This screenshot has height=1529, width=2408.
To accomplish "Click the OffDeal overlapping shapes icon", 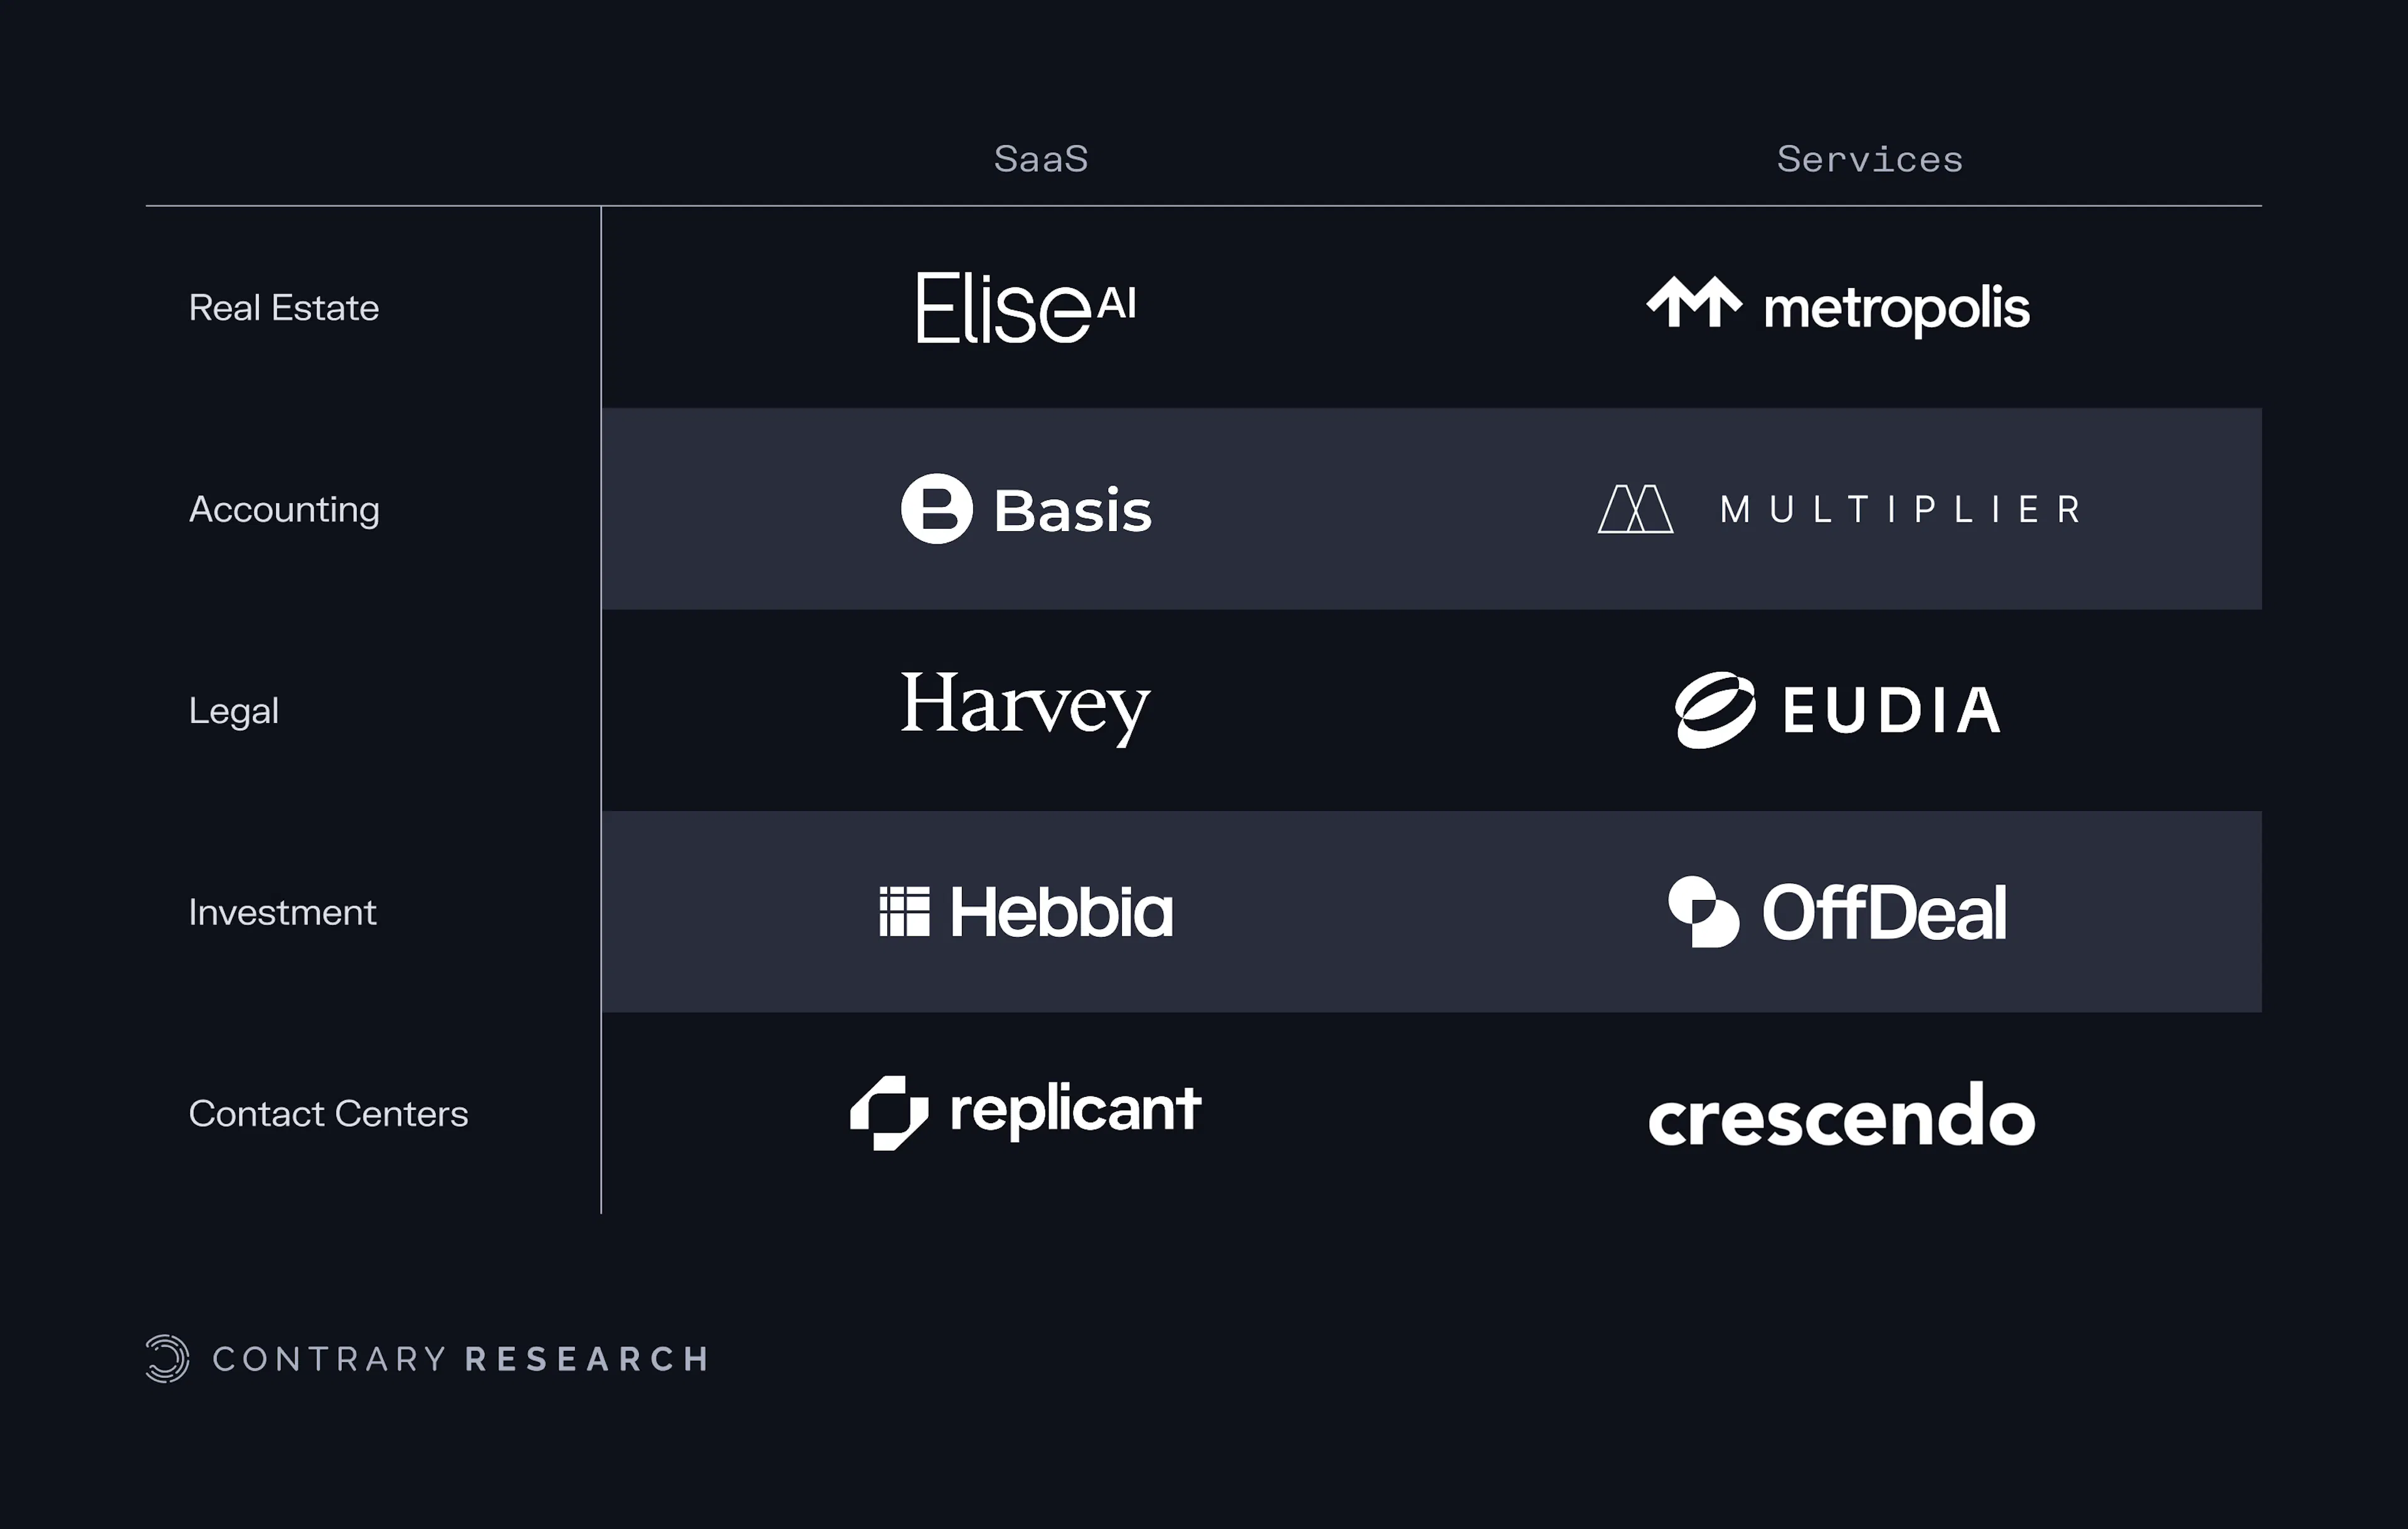I will click(1703, 911).
